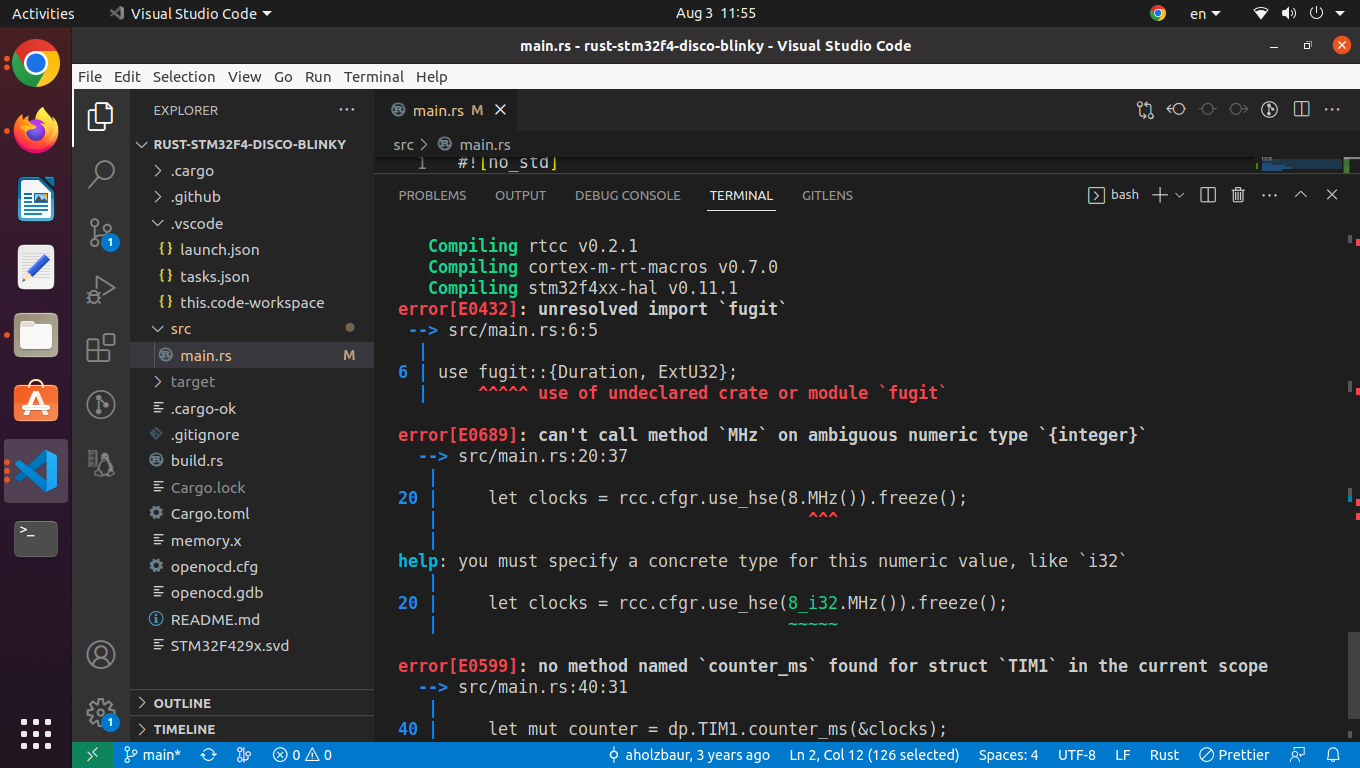Open the Run and Debug view
This screenshot has width=1360, height=768.
(x=100, y=290)
